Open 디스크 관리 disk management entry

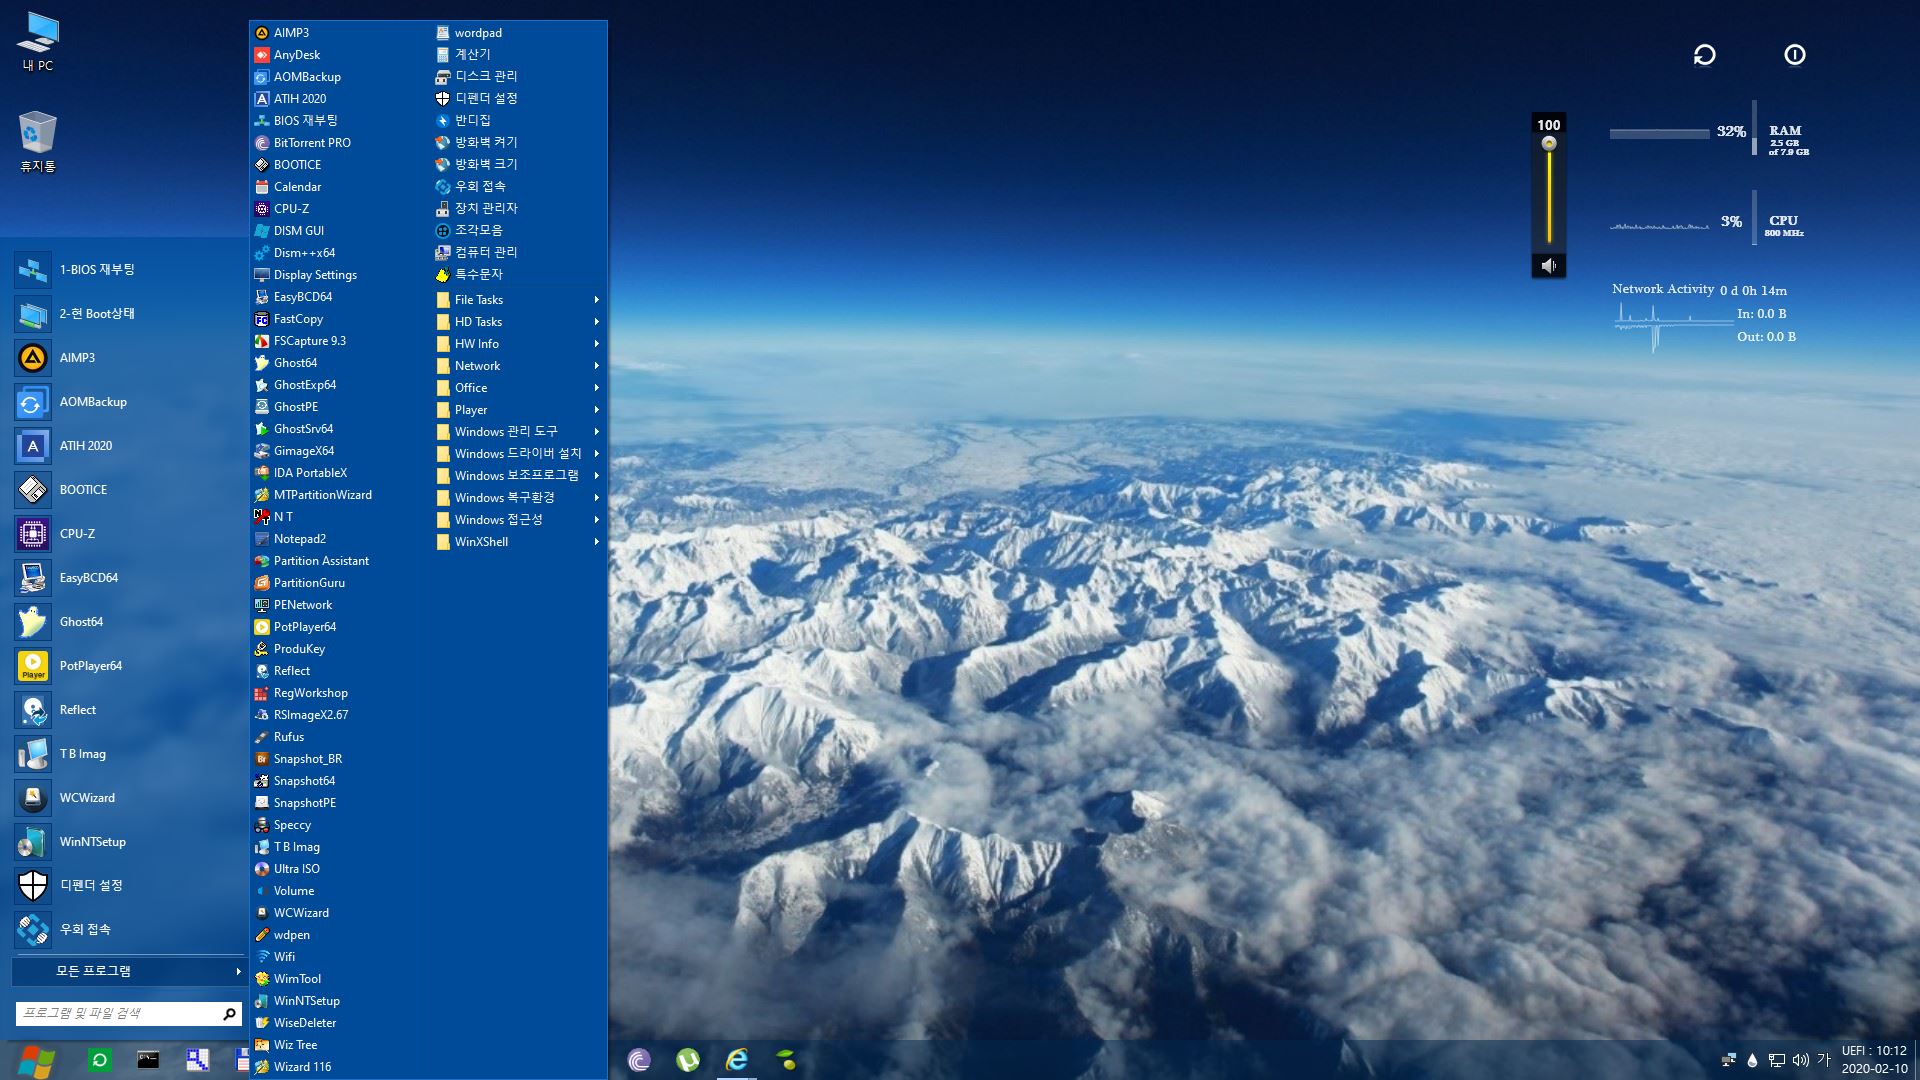tap(519, 76)
